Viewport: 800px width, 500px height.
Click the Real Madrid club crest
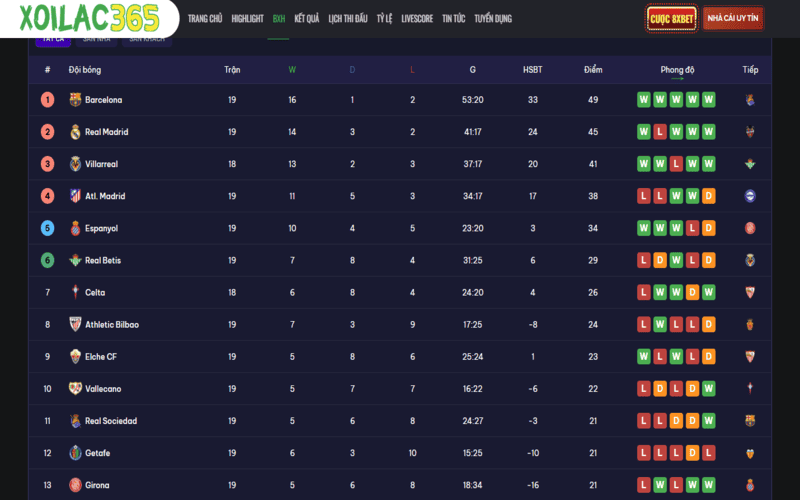coord(75,132)
